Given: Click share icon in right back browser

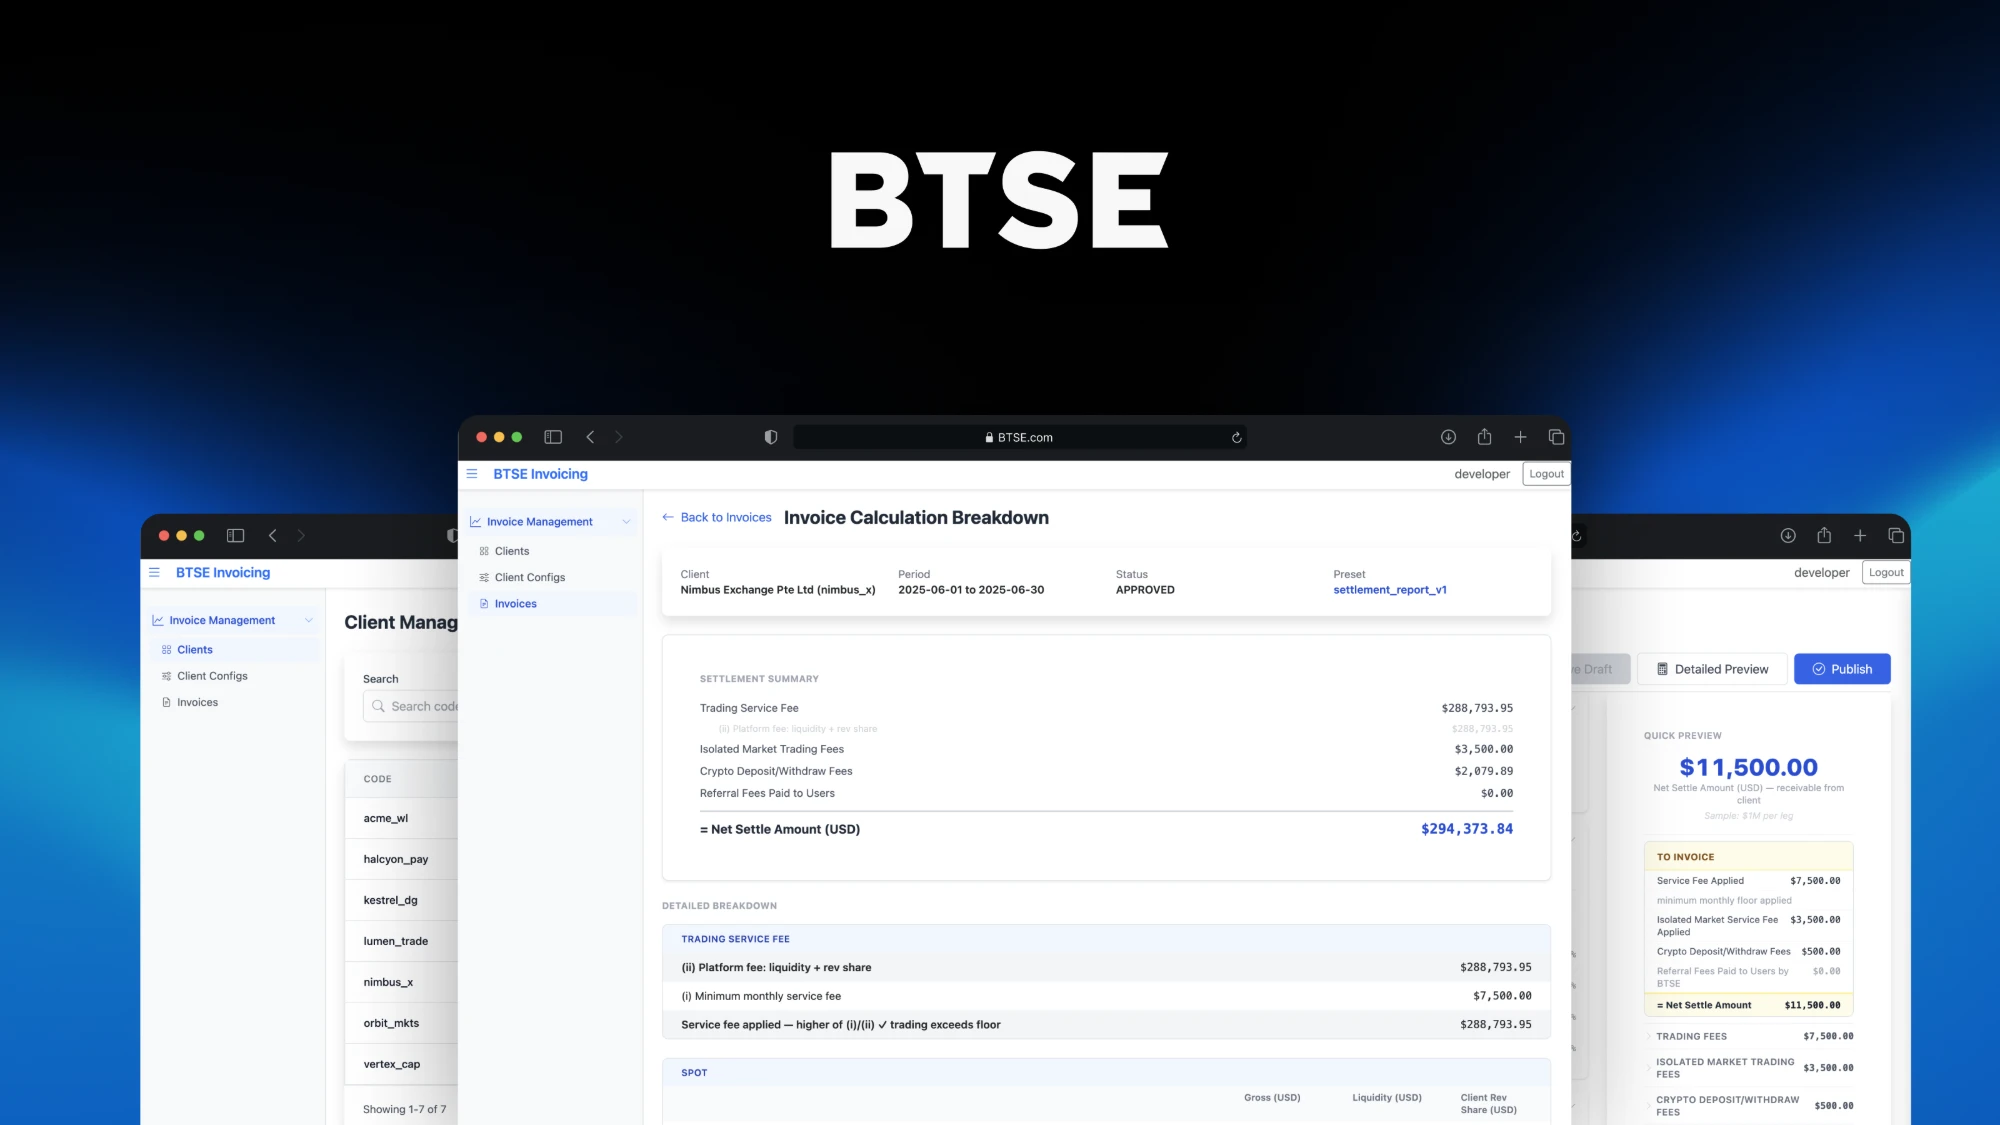Looking at the screenshot, I should (1824, 536).
